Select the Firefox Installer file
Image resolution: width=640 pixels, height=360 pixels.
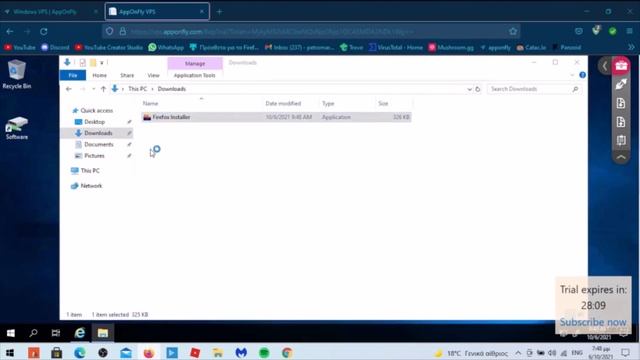pyautogui.click(x=276, y=117)
